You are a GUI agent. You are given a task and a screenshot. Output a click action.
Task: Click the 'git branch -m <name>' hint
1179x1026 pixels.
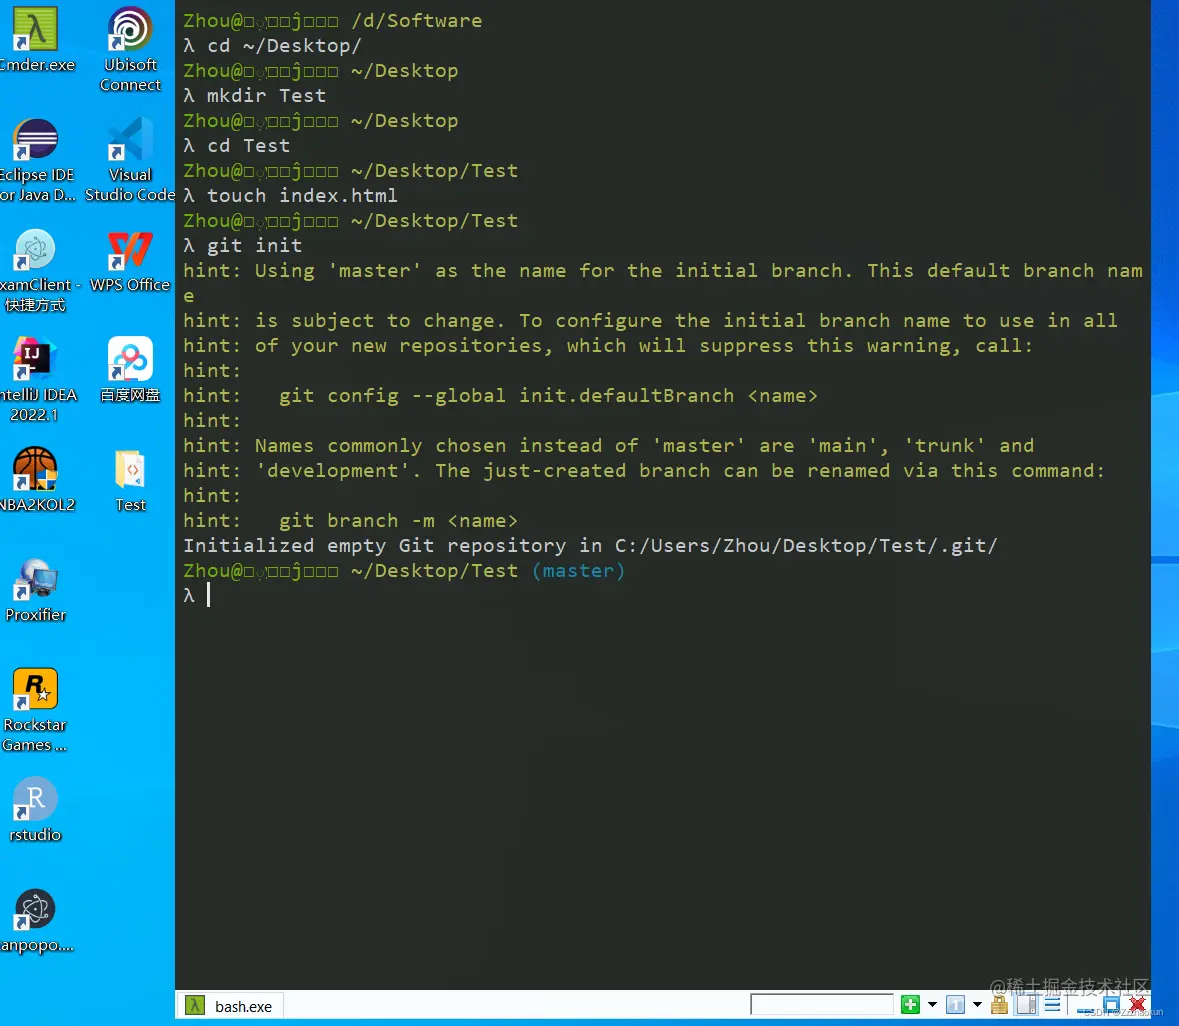pyautogui.click(x=399, y=521)
